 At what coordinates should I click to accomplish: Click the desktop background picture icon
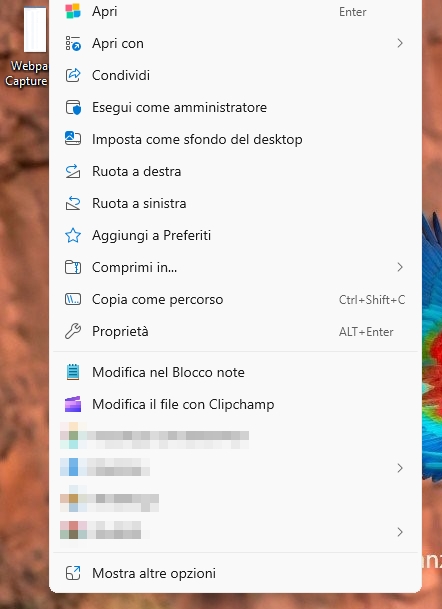tap(73, 139)
